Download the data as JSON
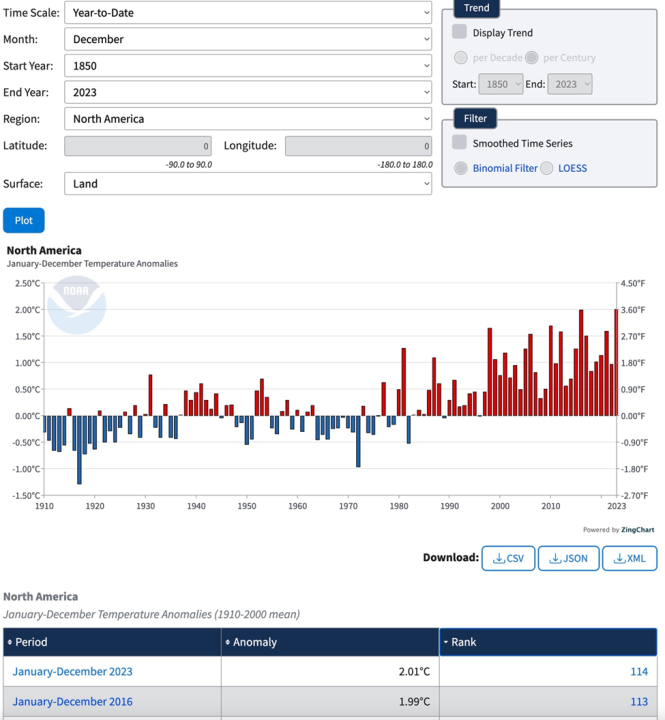Screen dimensions: 665x720 [x=566, y=558]
